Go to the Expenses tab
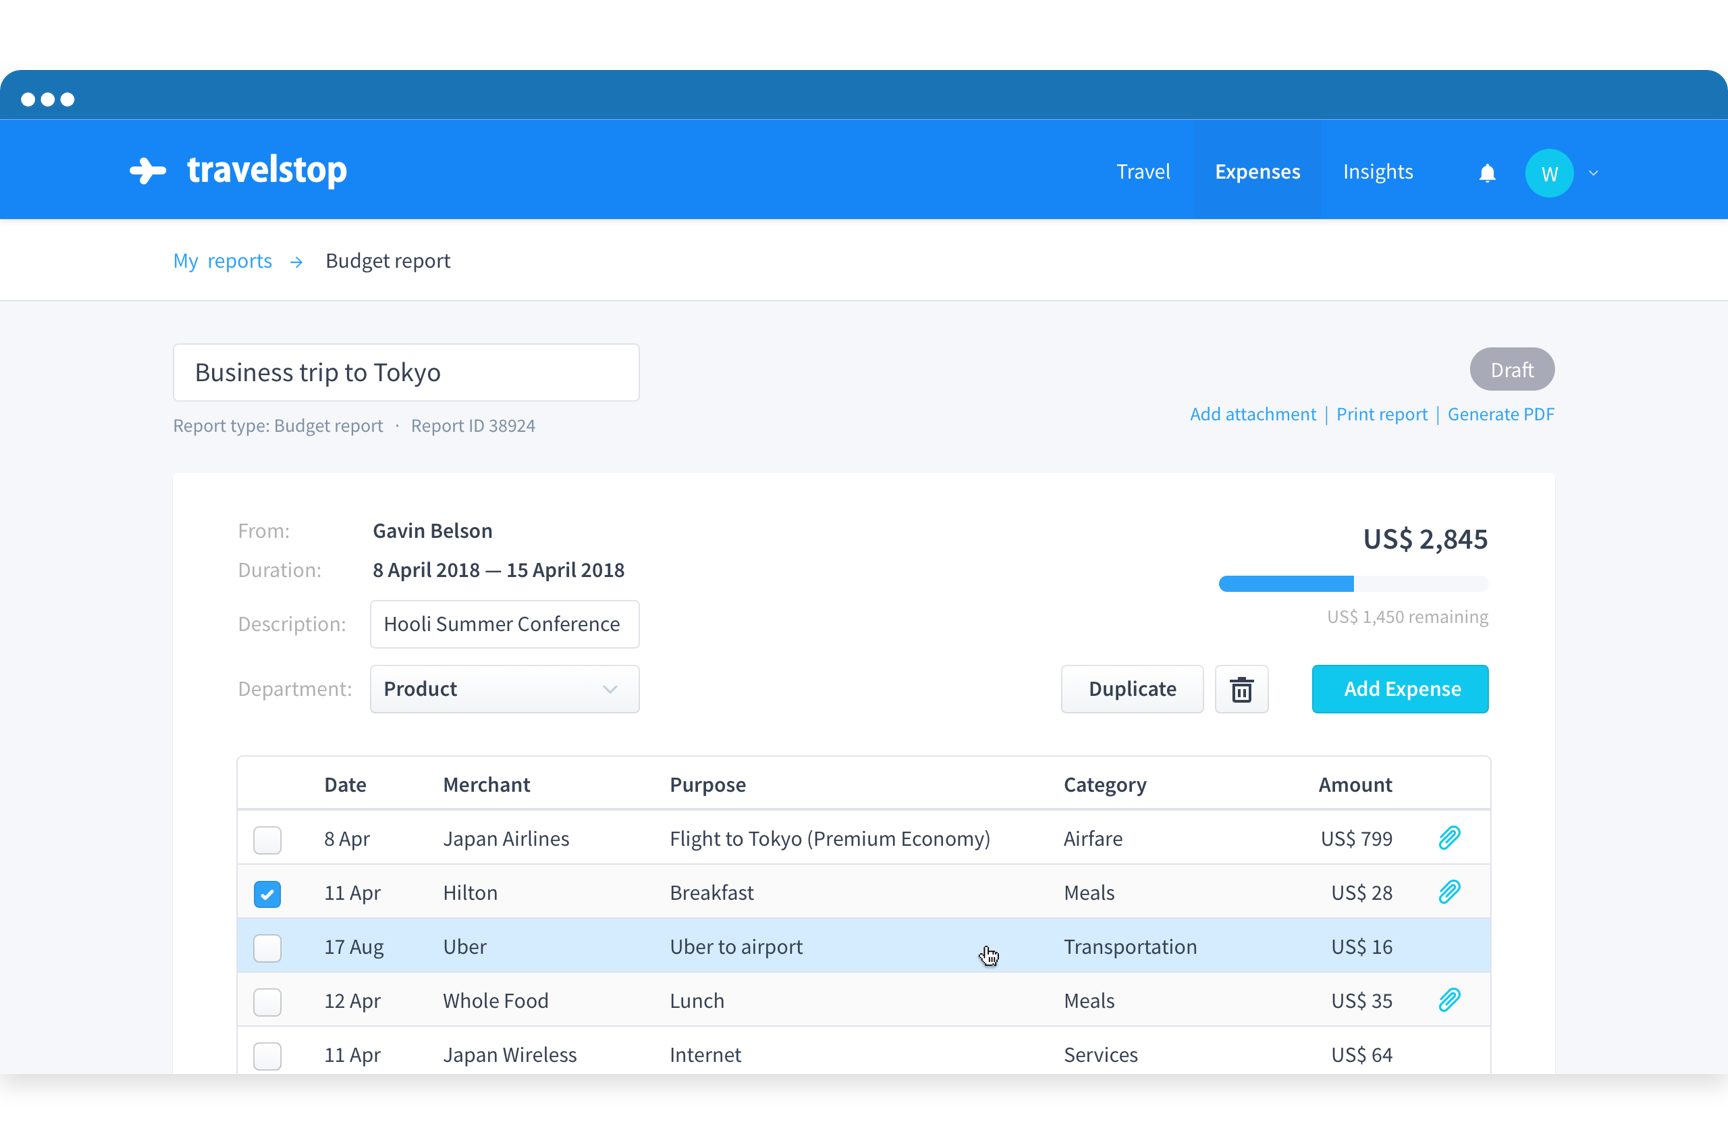Screen dimensions: 1728x1144 coord(1257,171)
